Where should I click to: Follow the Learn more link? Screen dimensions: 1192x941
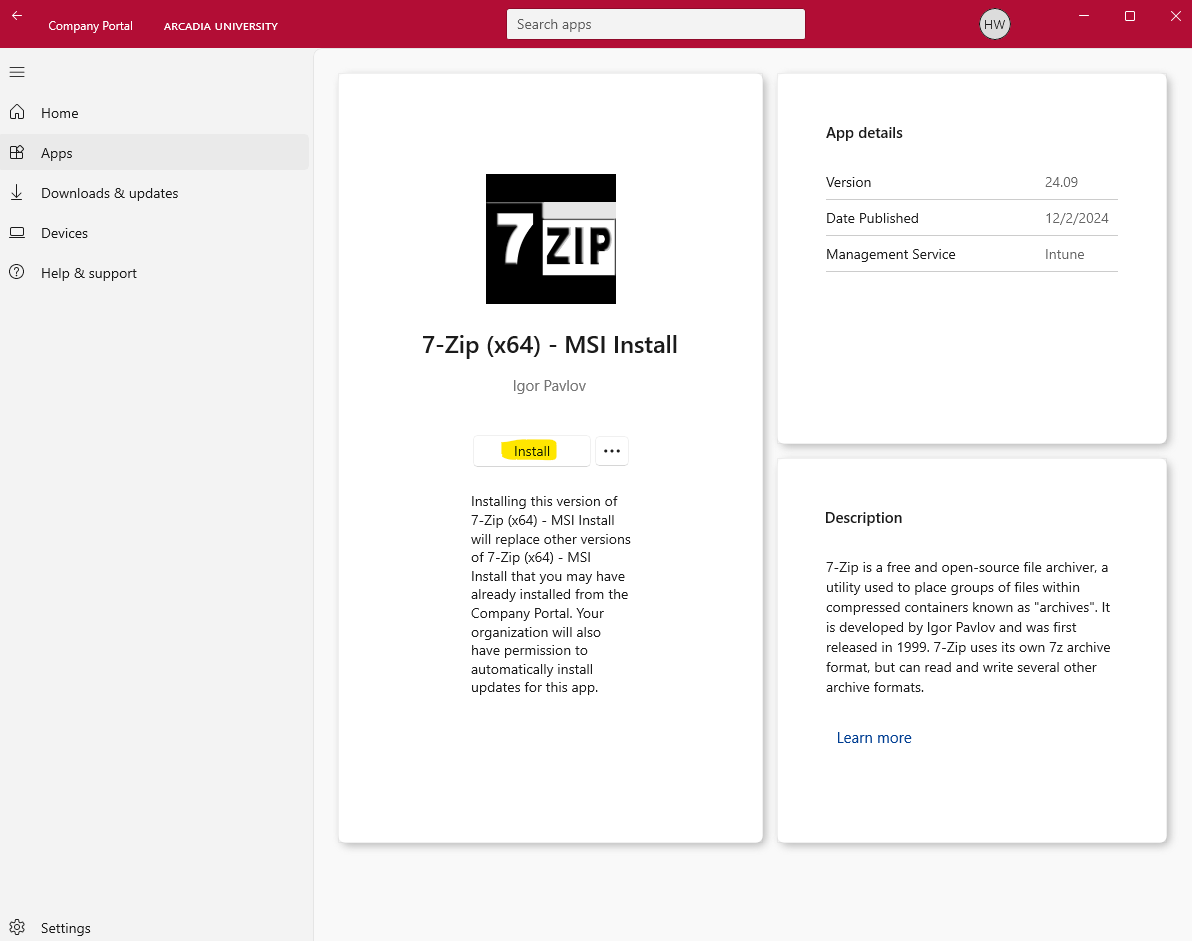point(873,737)
